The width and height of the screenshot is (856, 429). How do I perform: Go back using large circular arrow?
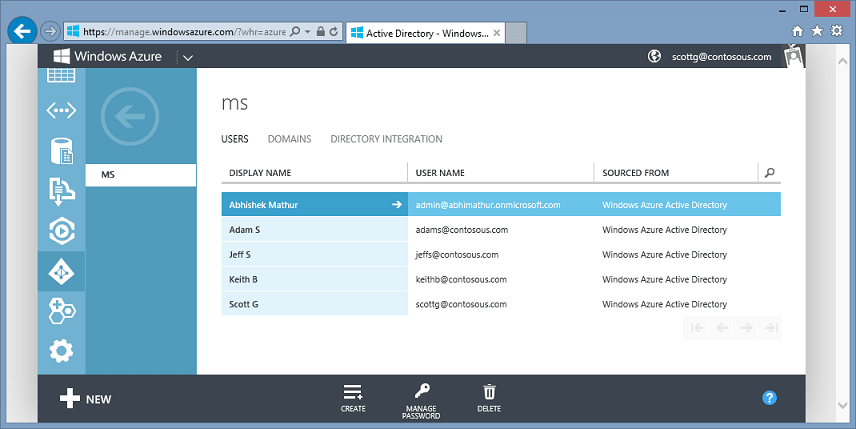tap(130, 116)
